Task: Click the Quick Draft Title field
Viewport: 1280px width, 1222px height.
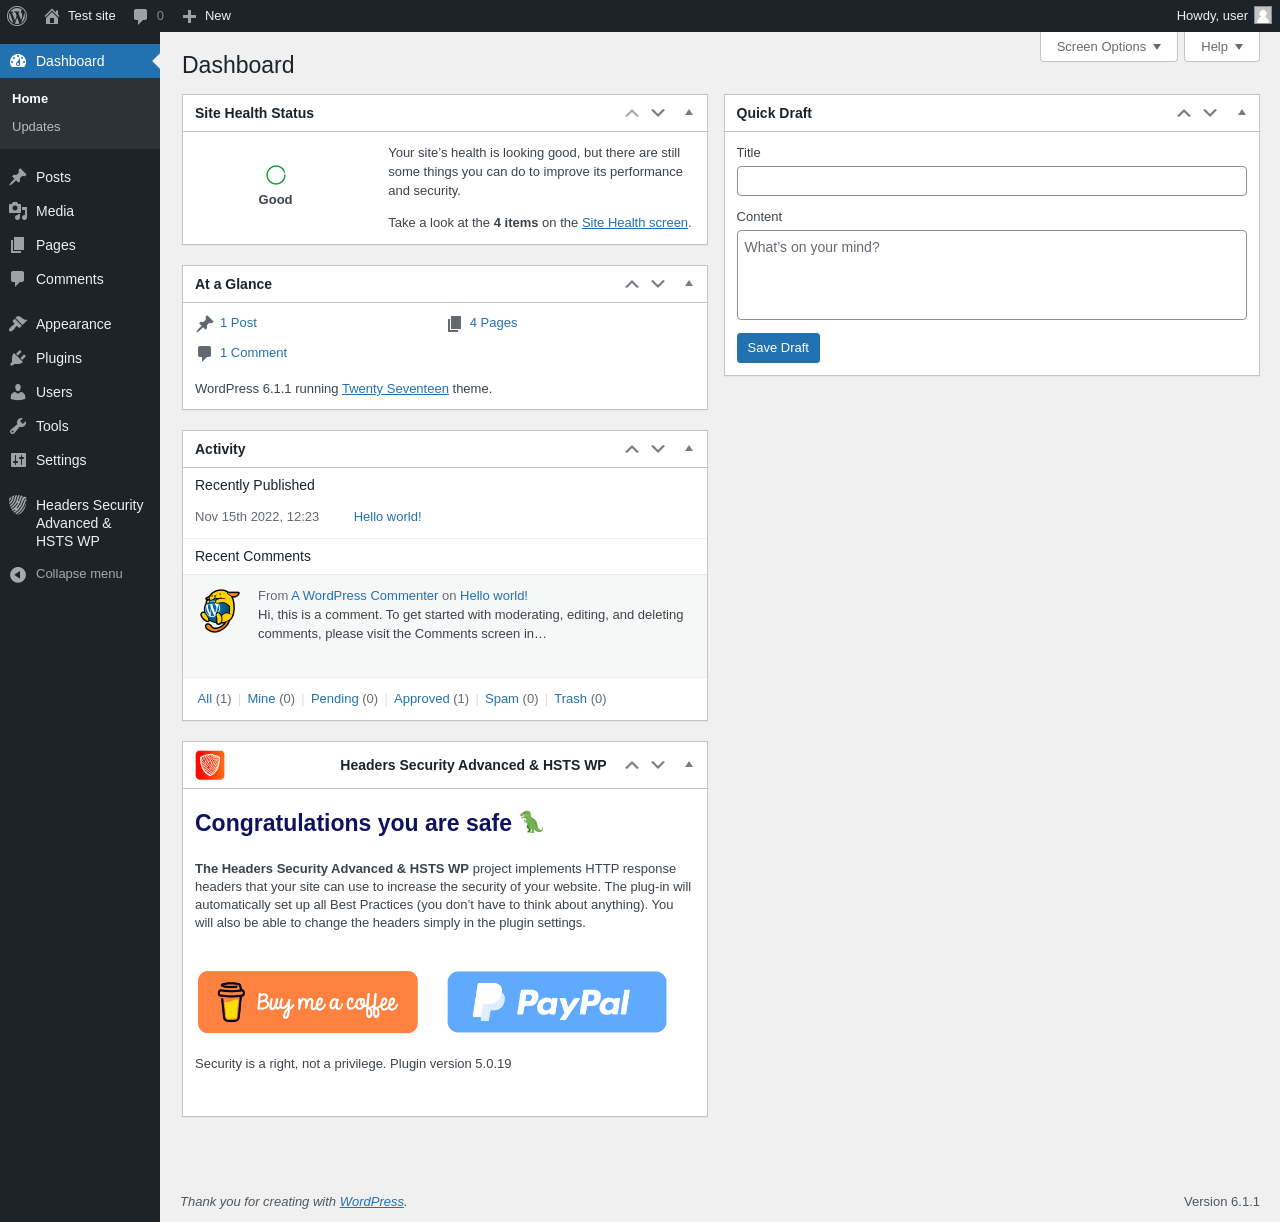Action: pos(992,181)
